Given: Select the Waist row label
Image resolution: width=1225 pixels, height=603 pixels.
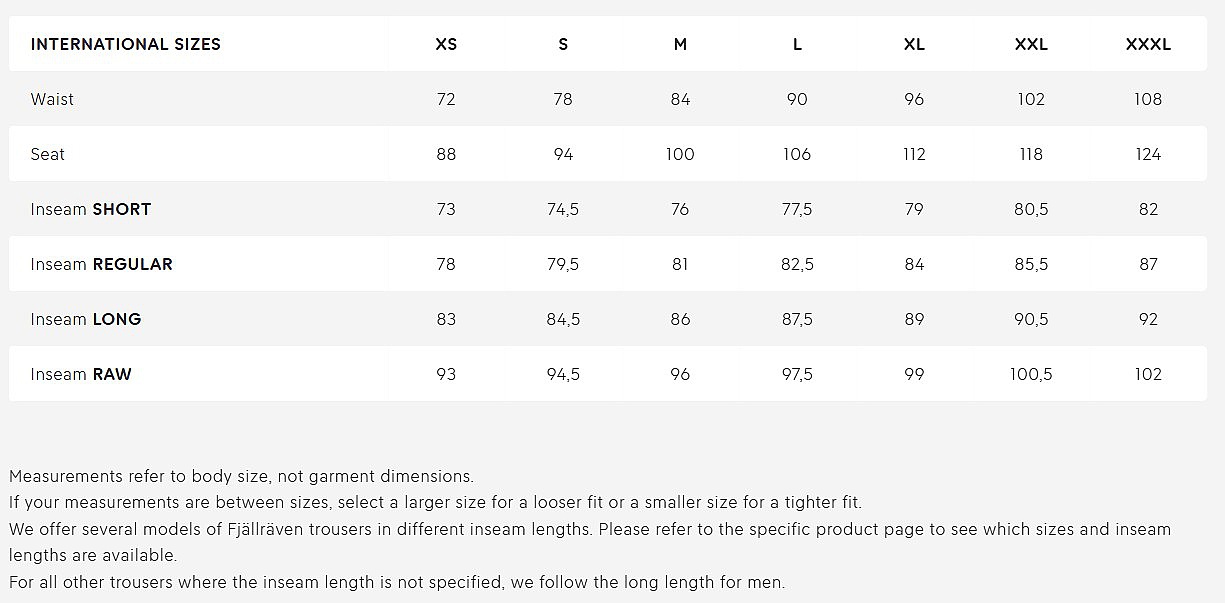Looking at the screenshot, I should (52, 99).
